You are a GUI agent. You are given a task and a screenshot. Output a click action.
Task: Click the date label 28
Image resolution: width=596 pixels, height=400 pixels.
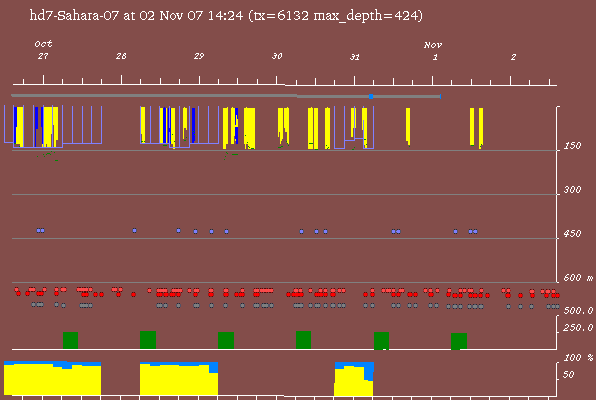point(121,56)
